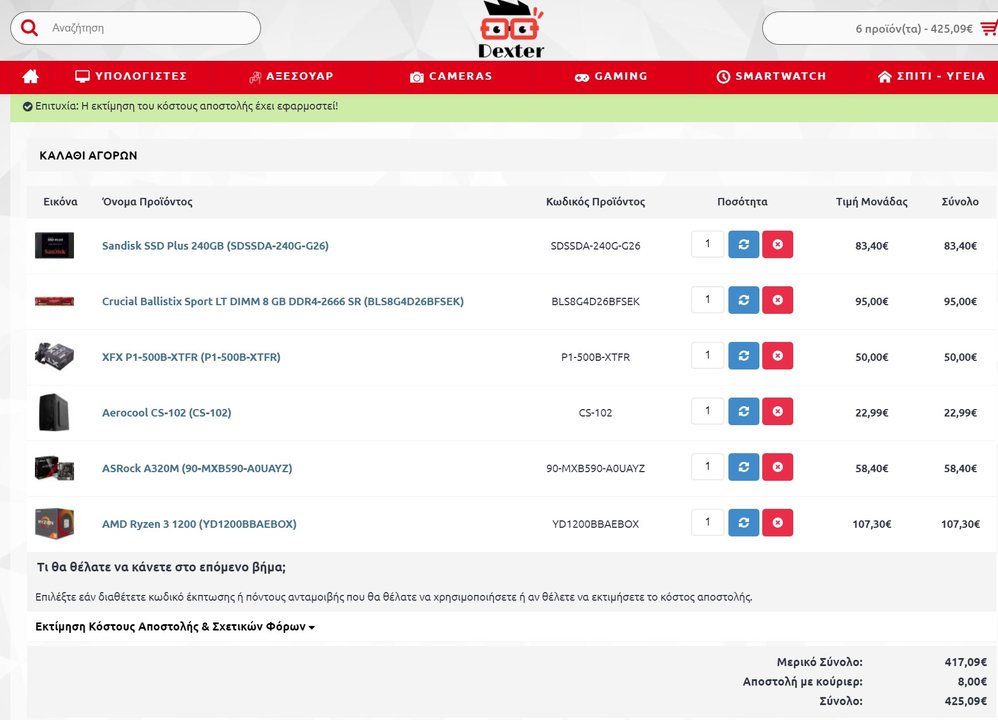Image resolution: width=998 pixels, height=720 pixels.
Task: Open the GAMING menu
Action: (x=610, y=76)
